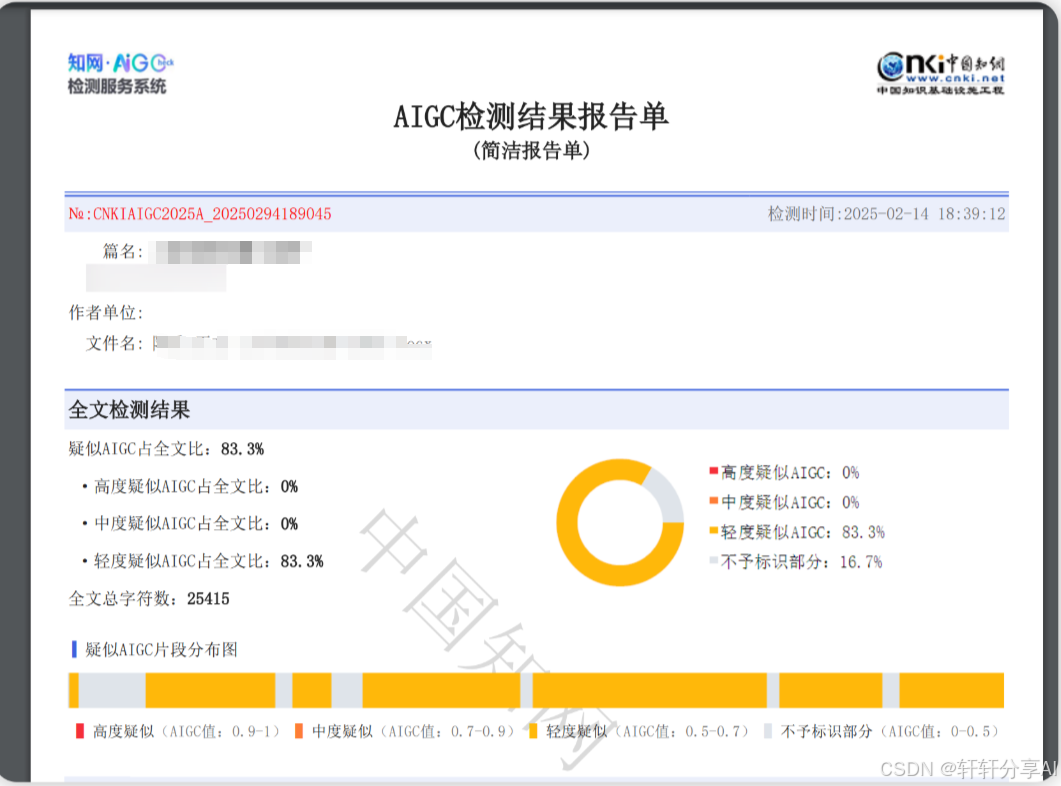Click the 作者单位 label

[x=106, y=313]
